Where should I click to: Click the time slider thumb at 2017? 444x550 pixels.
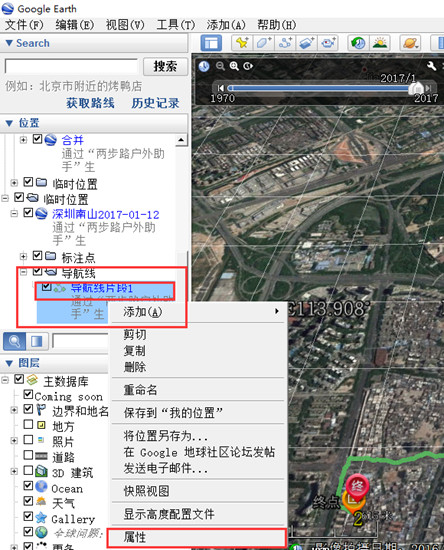[x=417, y=88]
